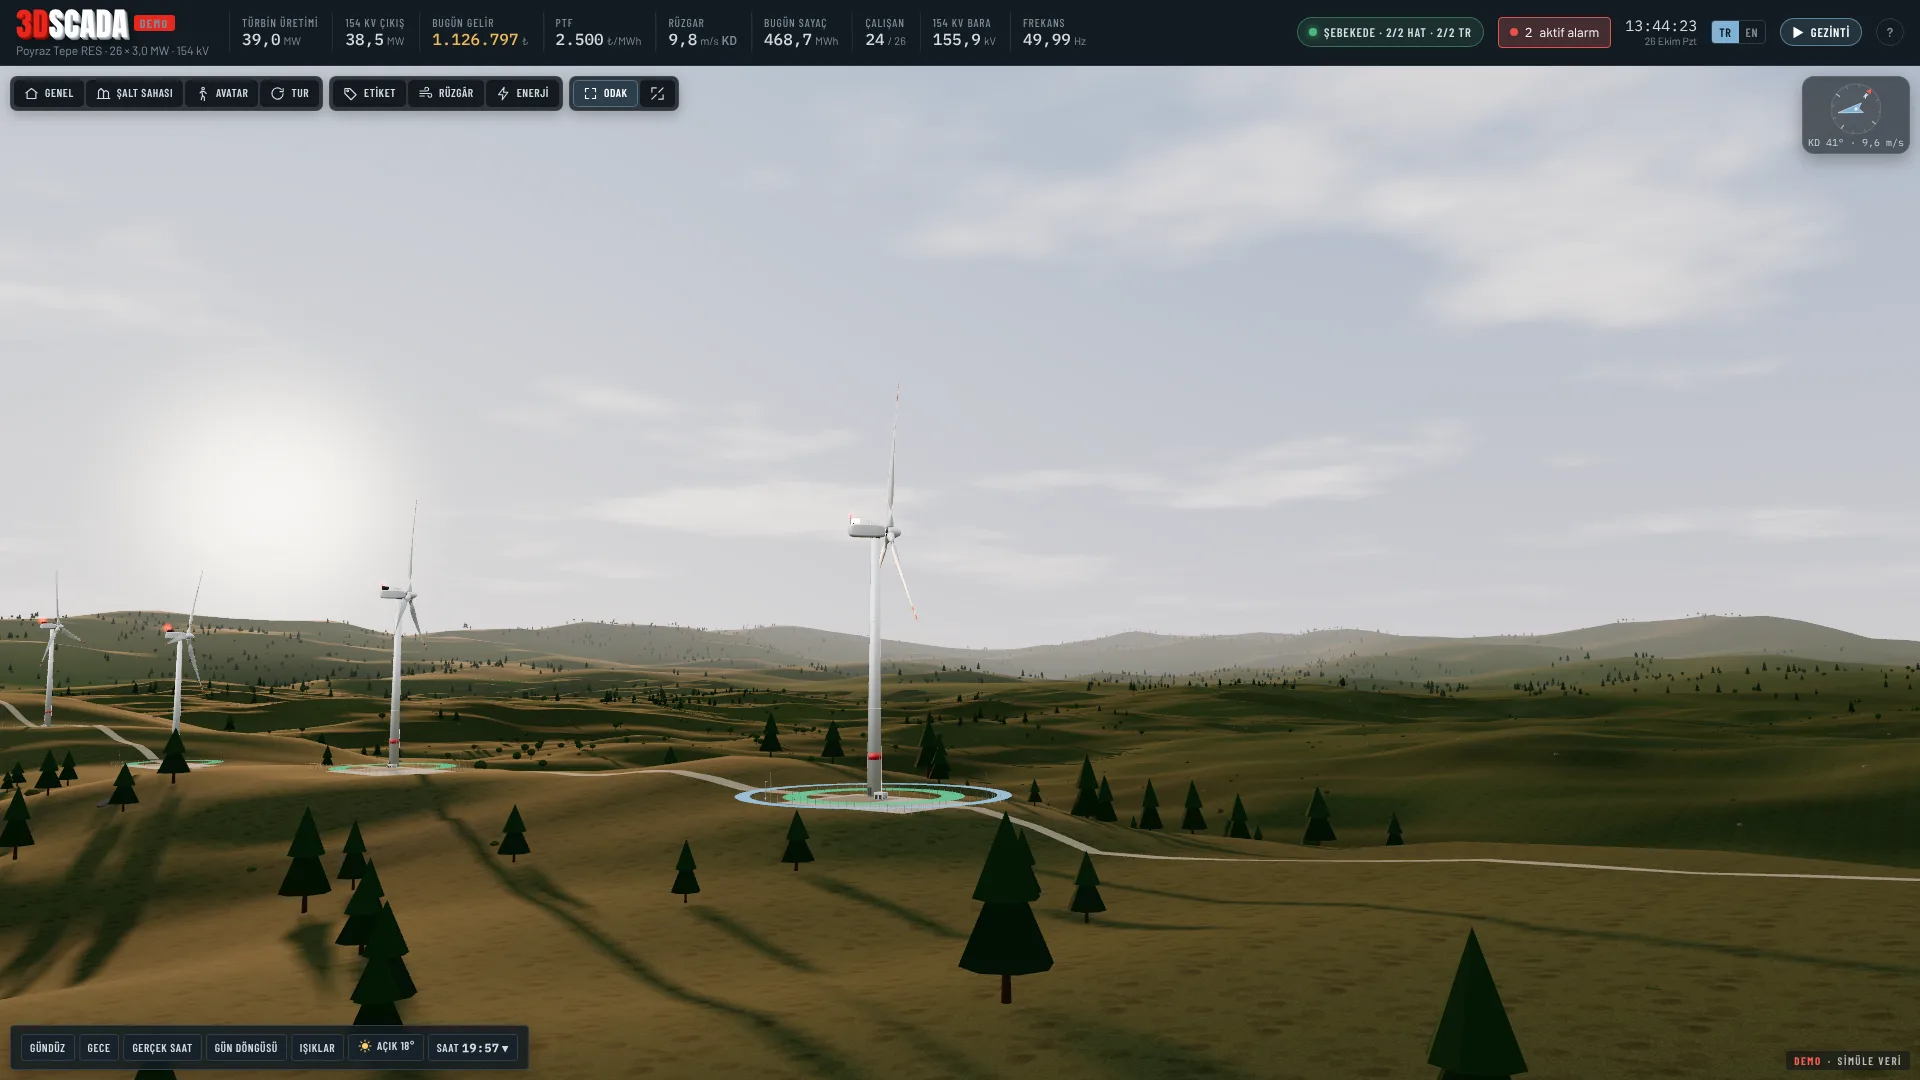Select GECE night mode
1920x1080 pixels.
(98, 1047)
